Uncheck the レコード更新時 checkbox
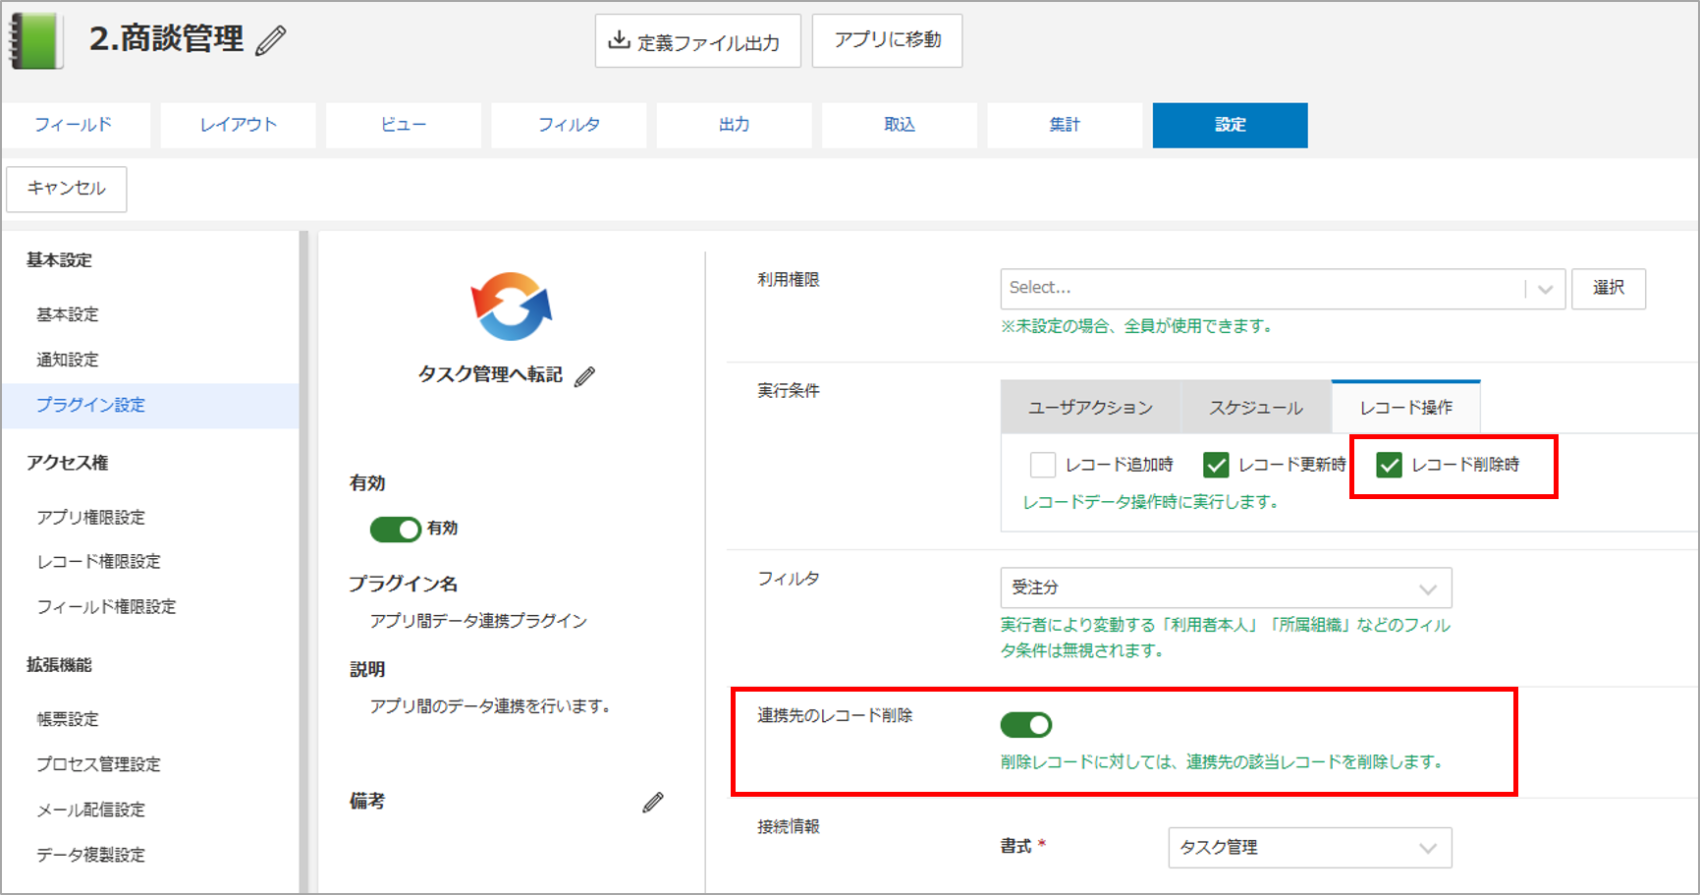Viewport: 1700px width, 895px height. (1216, 465)
